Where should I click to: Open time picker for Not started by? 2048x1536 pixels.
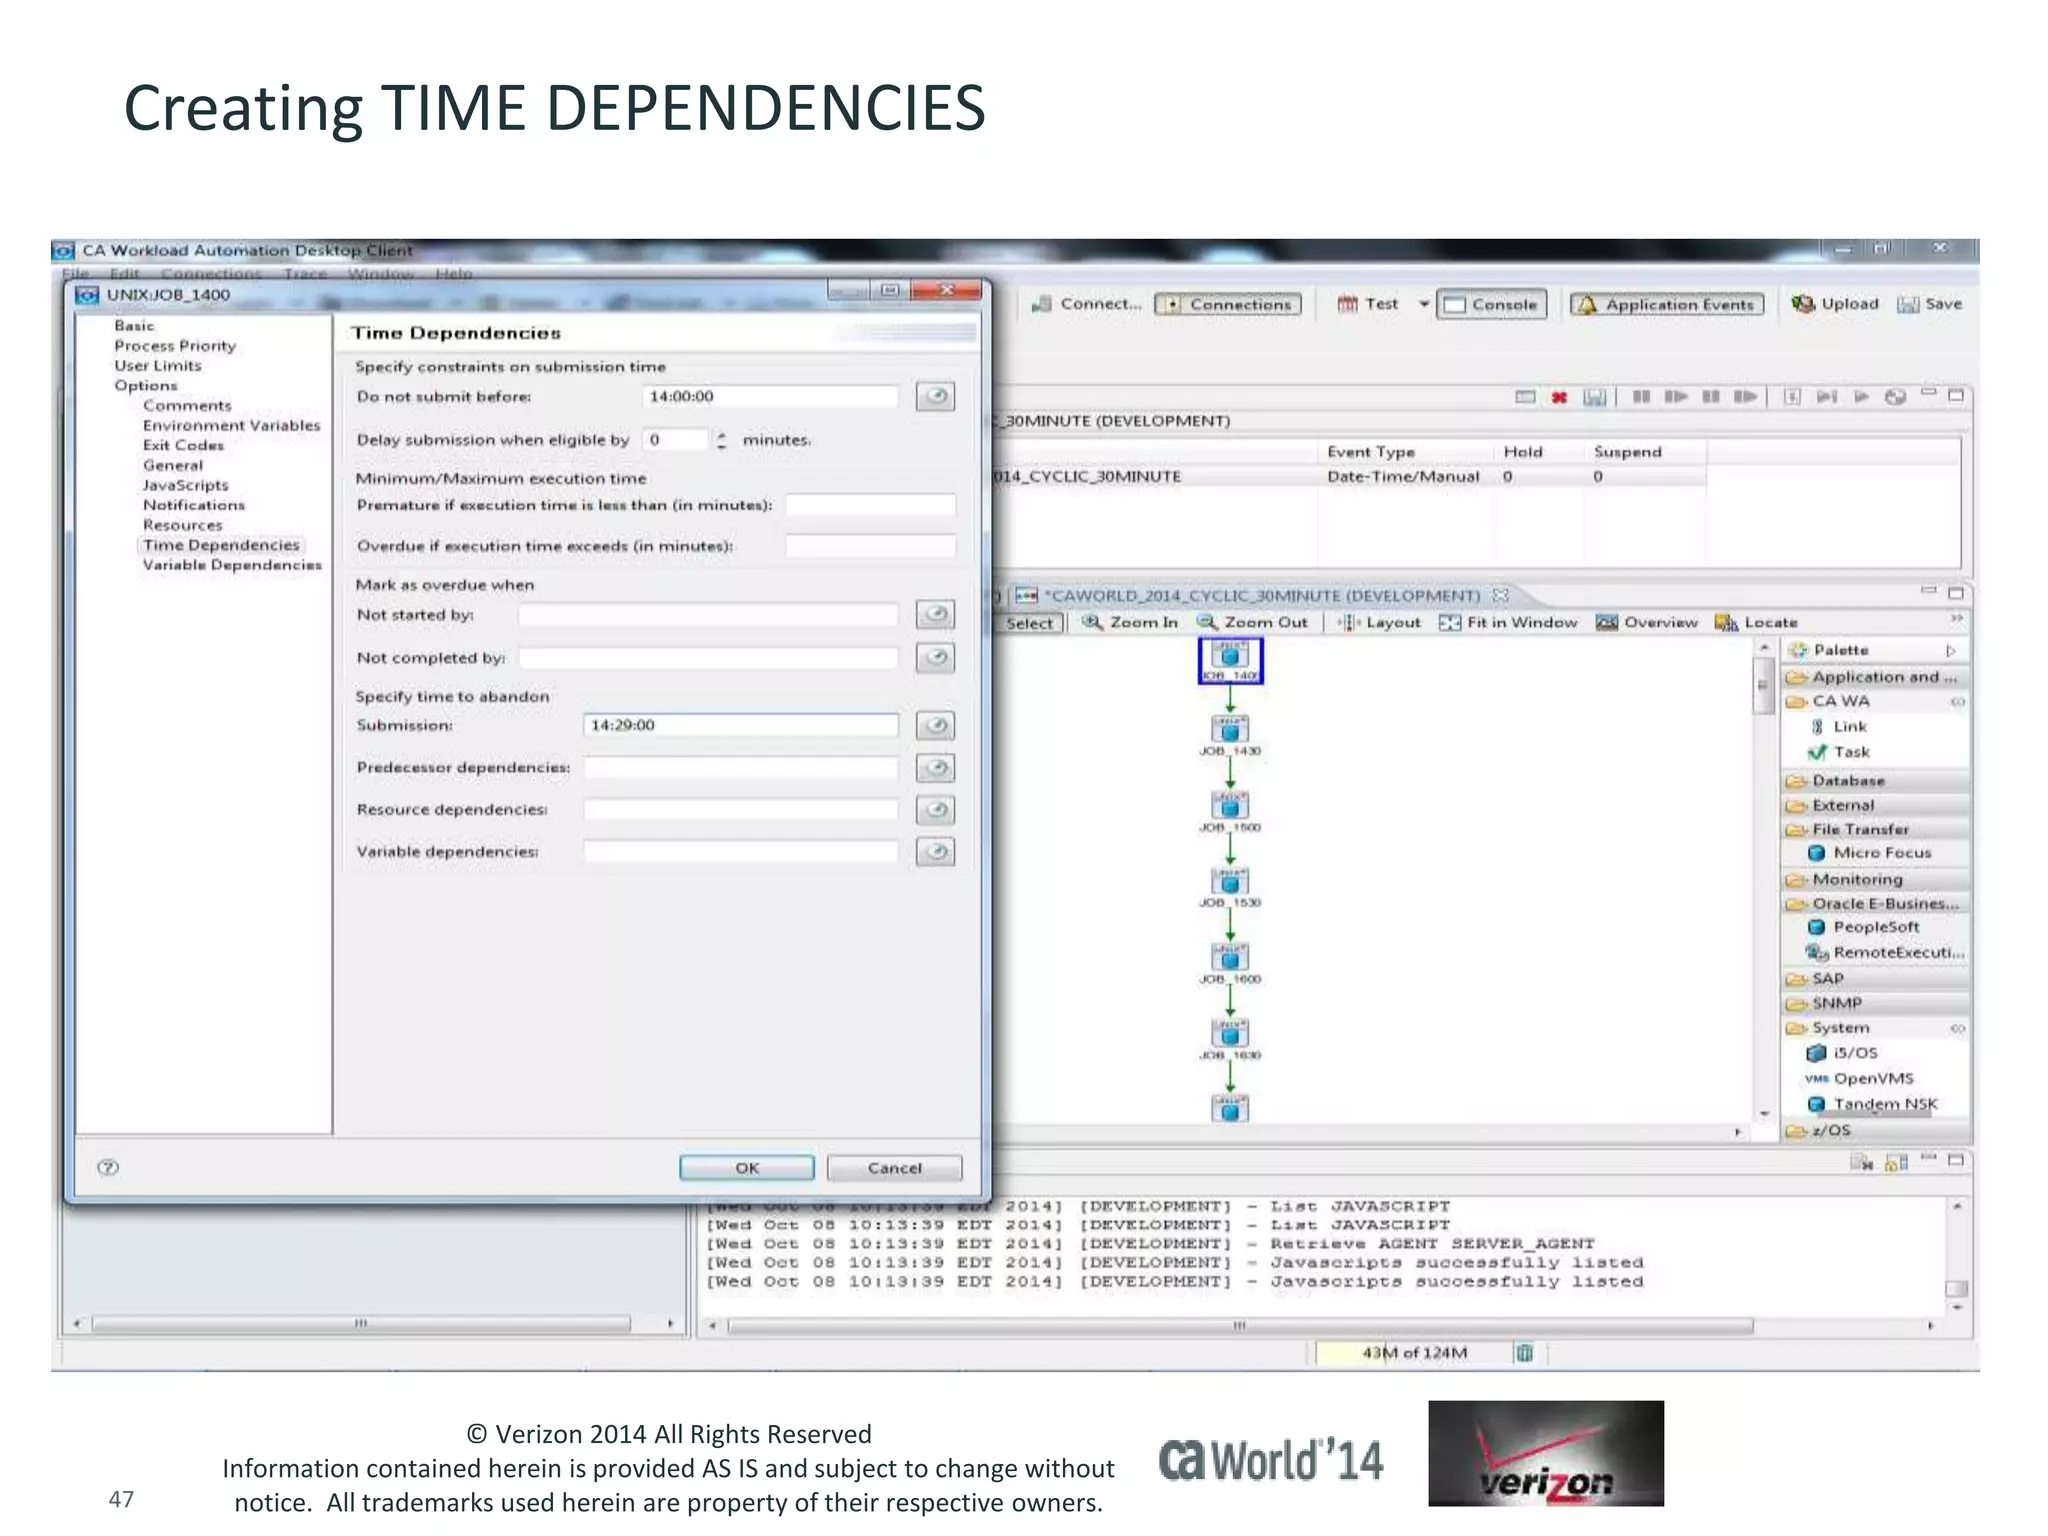click(x=935, y=614)
